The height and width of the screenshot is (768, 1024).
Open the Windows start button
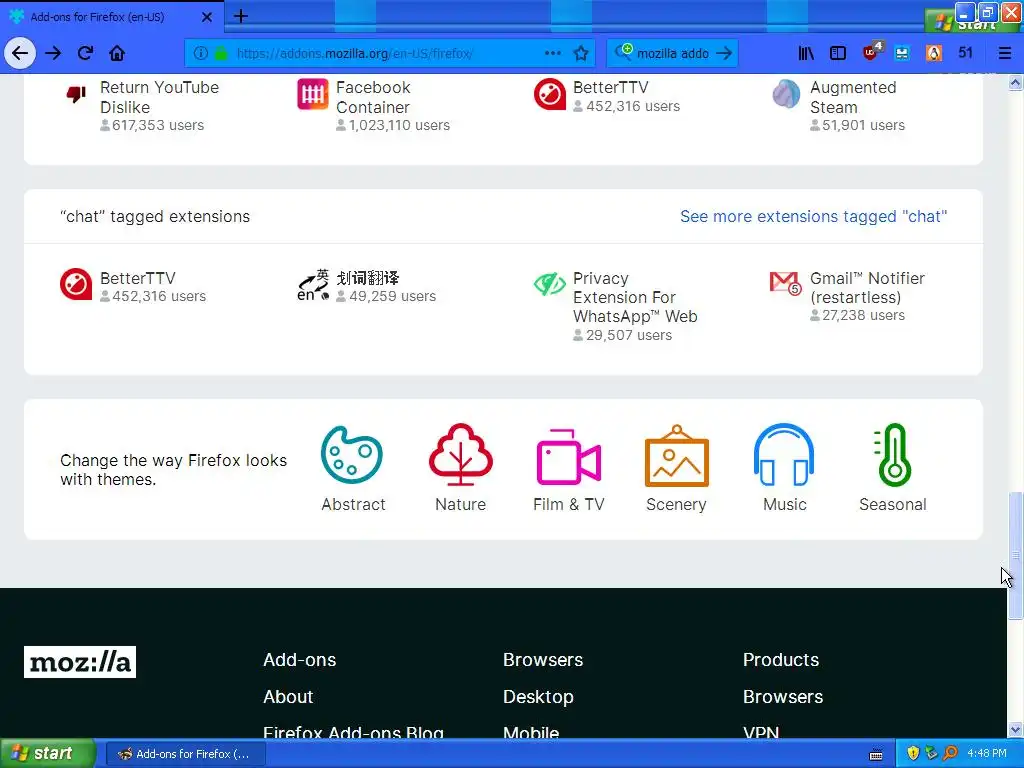click(x=47, y=754)
